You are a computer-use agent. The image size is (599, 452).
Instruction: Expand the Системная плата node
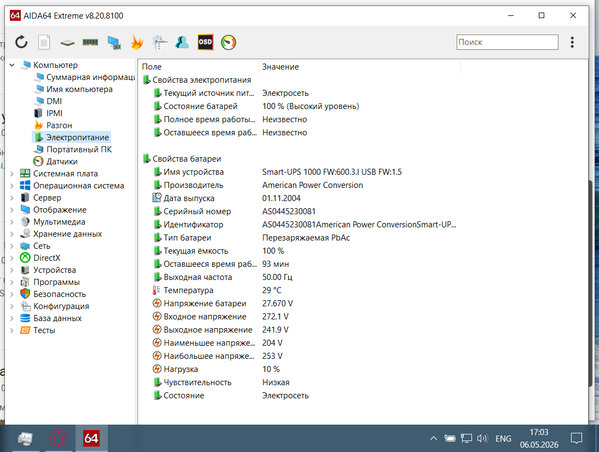pyautogui.click(x=12, y=173)
